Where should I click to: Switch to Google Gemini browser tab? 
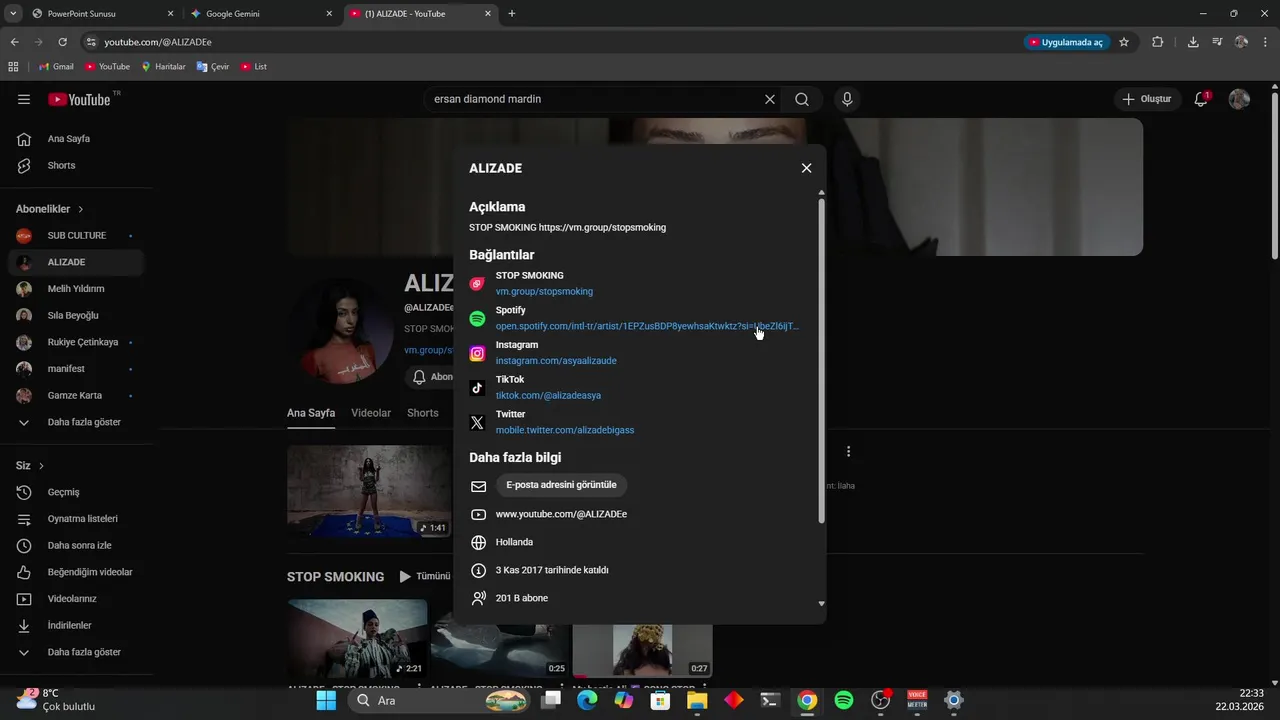tap(258, 14)
